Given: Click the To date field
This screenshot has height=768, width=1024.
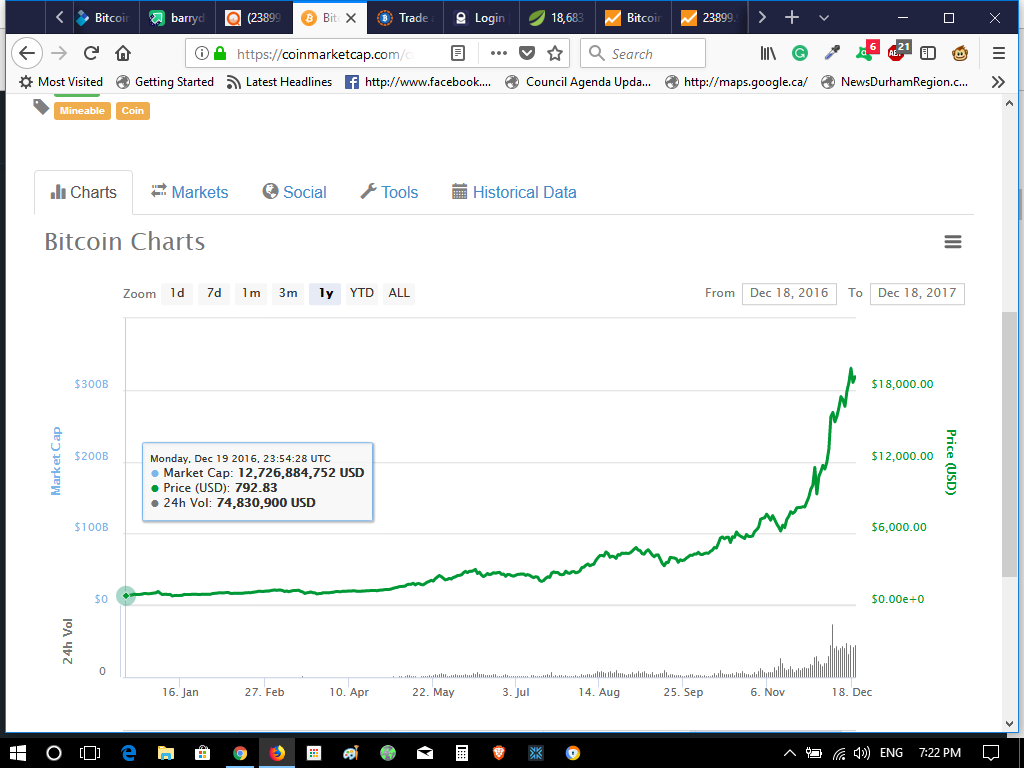Looking at the screenshot, I should click(x=917, y=293).
